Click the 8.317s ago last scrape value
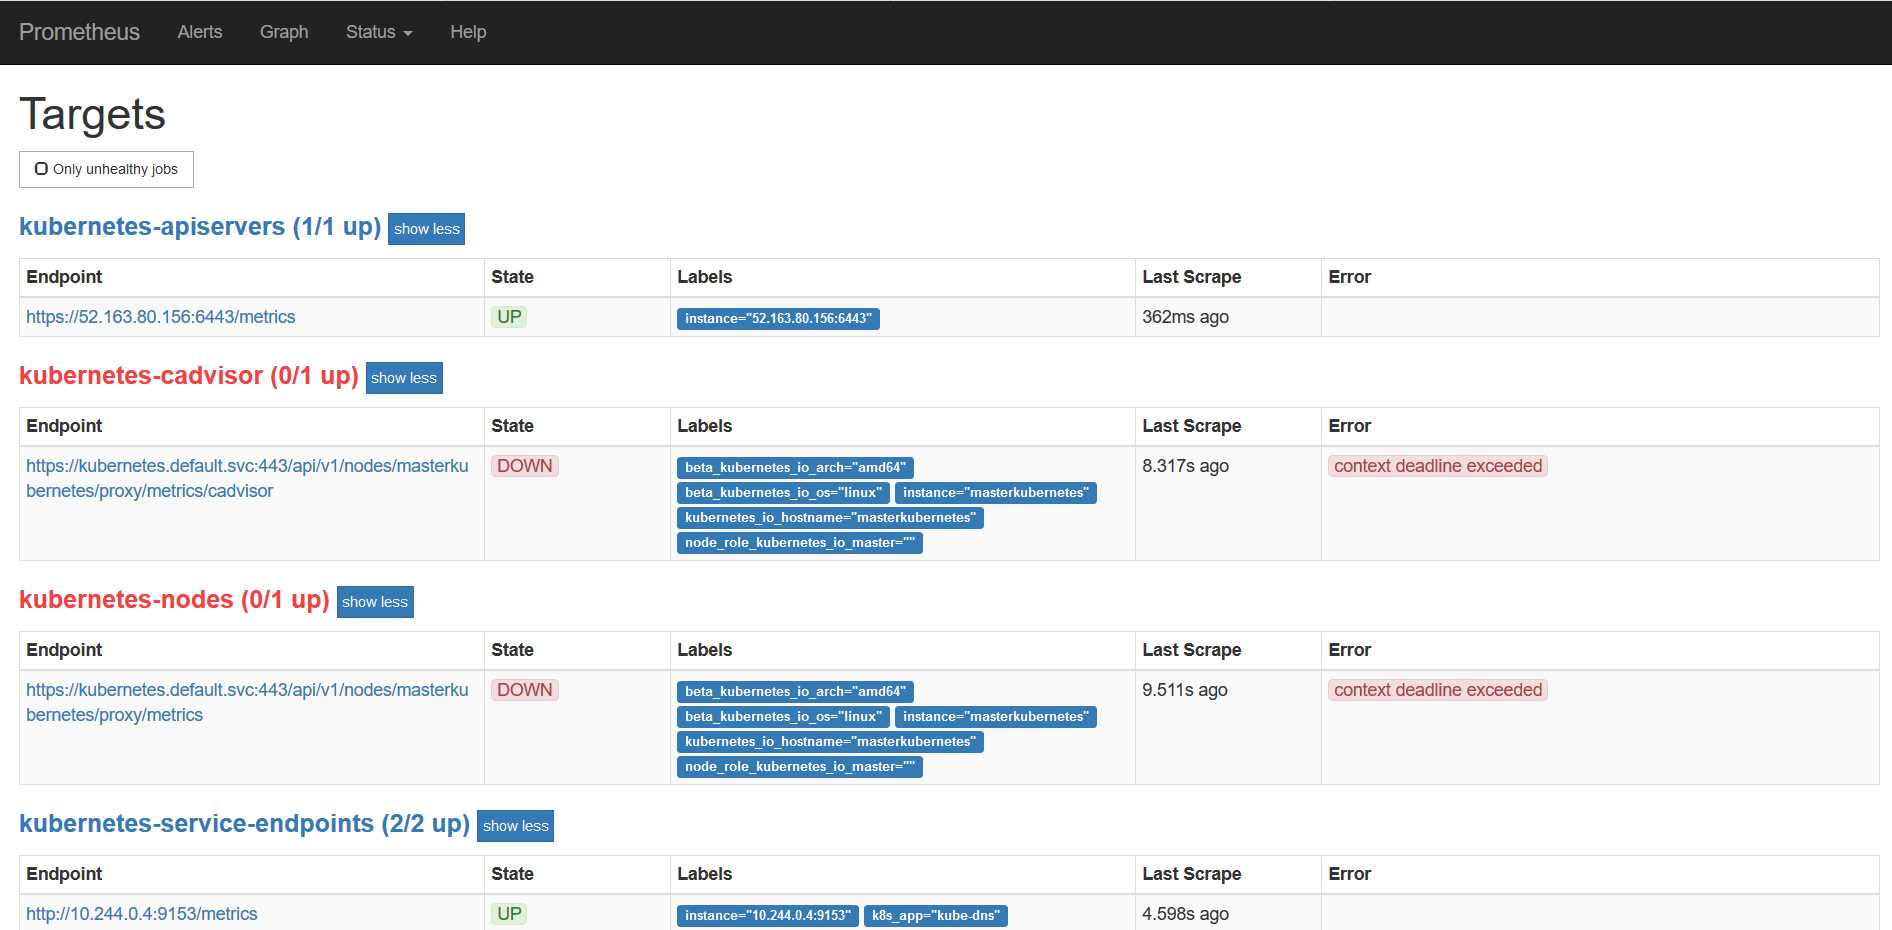 point(1186,466)
